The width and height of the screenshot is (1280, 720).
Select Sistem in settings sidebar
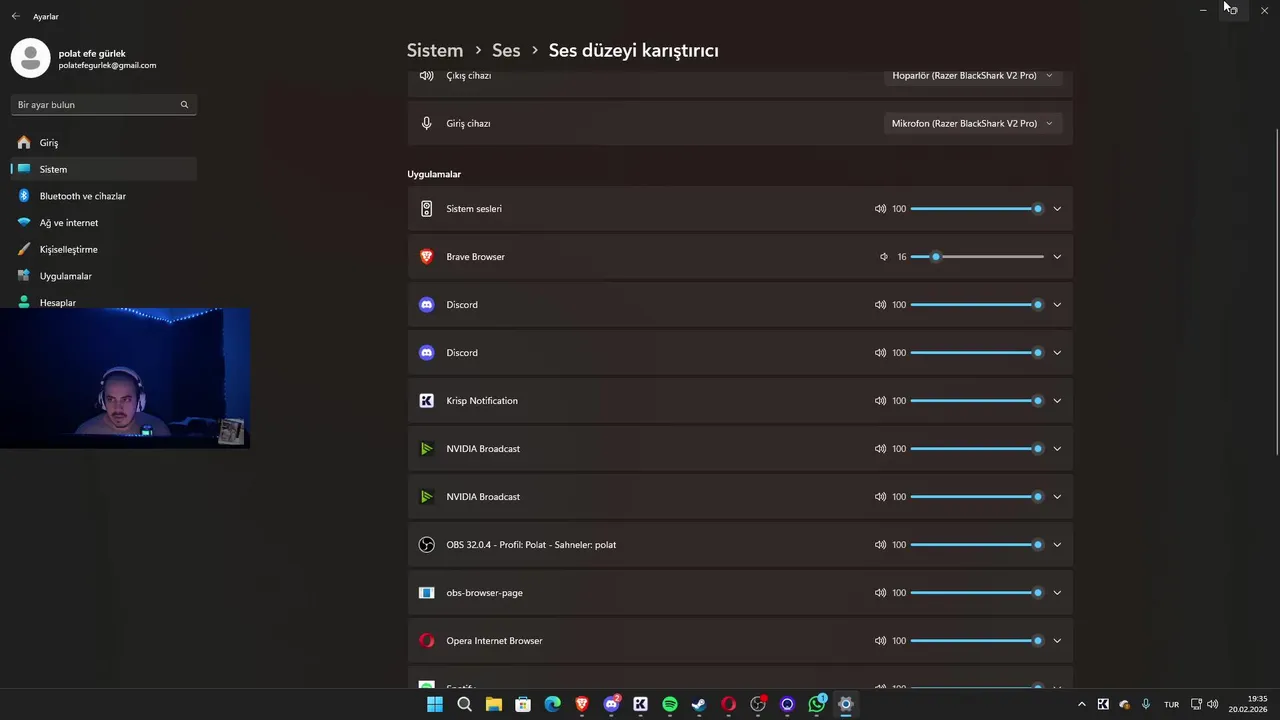(104, 170)
